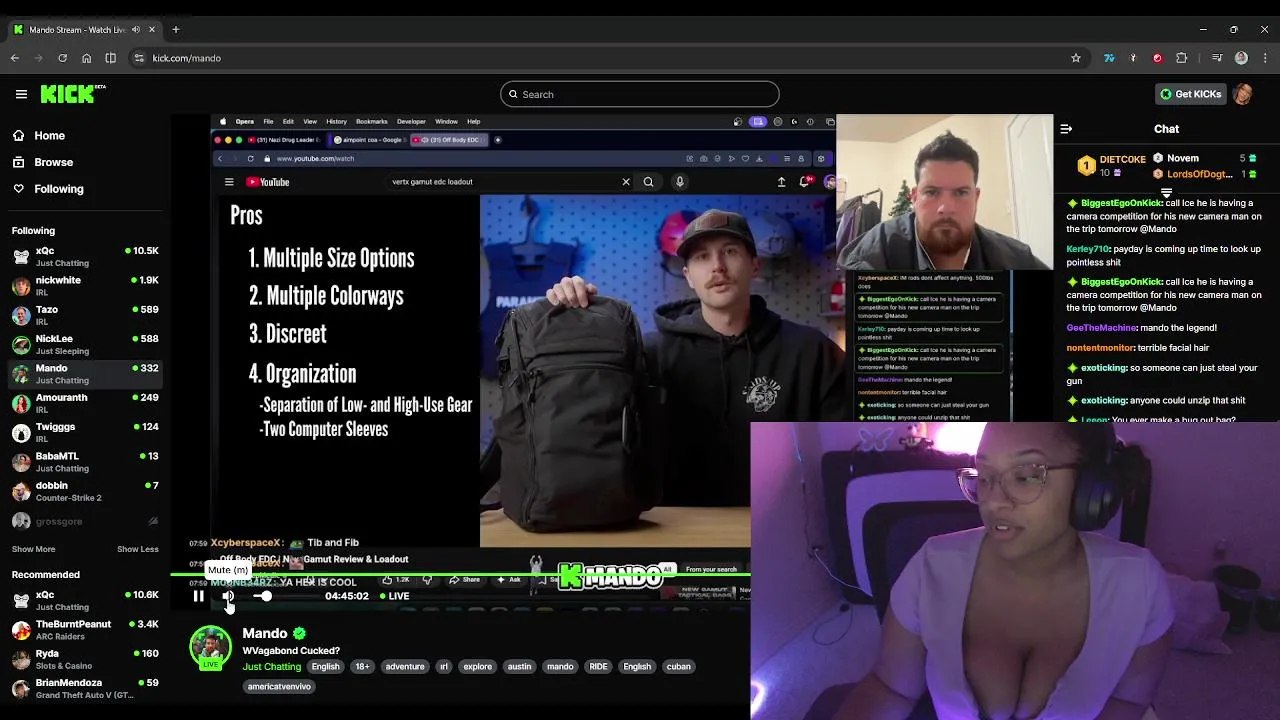Screen dimensions: 1280x720
Task: Open user profile avatar on Kick
Action: pyautogui.click(x=1243, y=94)
